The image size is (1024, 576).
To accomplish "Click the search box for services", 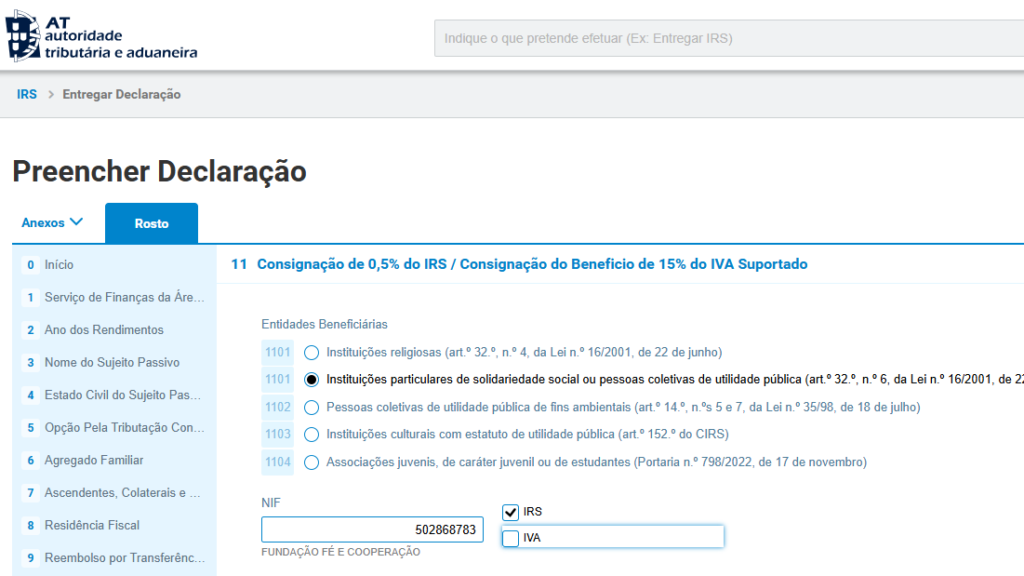I will (x=728, y=39).
